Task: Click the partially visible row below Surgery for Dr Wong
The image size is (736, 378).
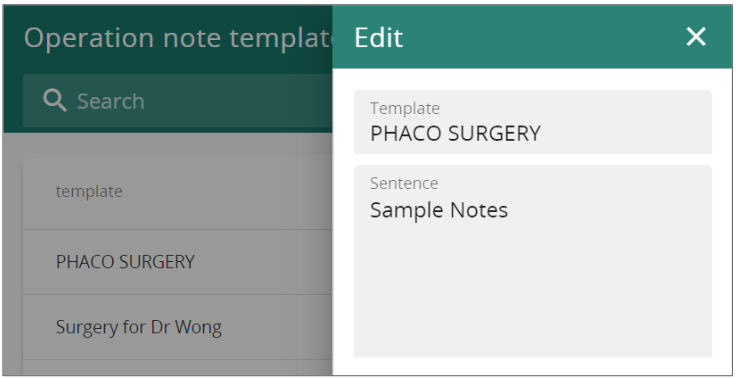Action: pos(178,368)
